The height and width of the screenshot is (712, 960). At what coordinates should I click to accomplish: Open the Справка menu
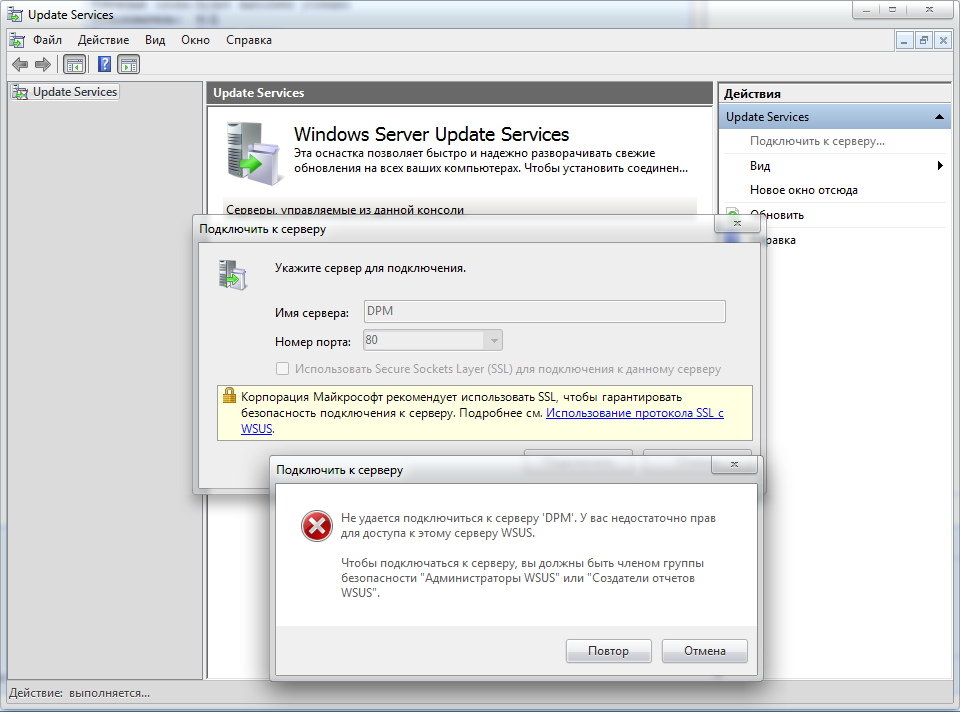click(249, 40)
